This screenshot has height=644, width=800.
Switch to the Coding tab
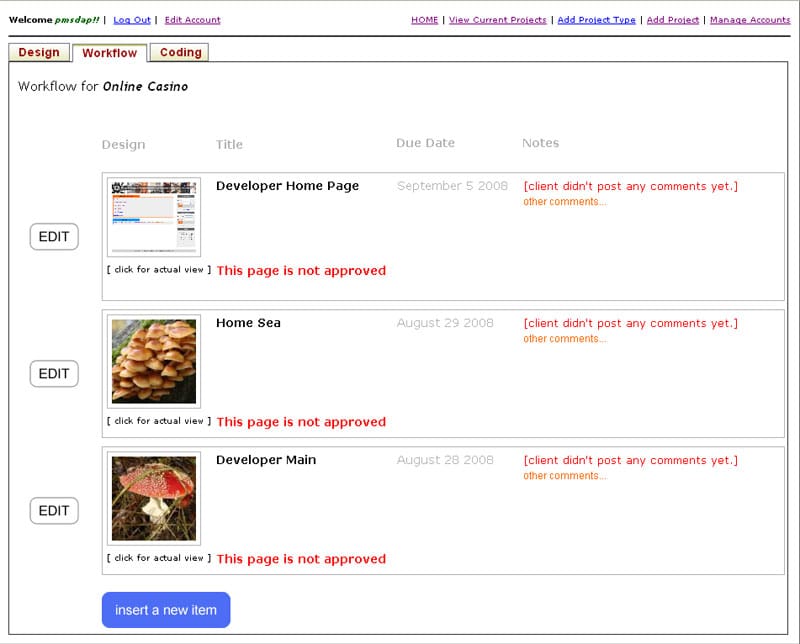coord(180,53)
